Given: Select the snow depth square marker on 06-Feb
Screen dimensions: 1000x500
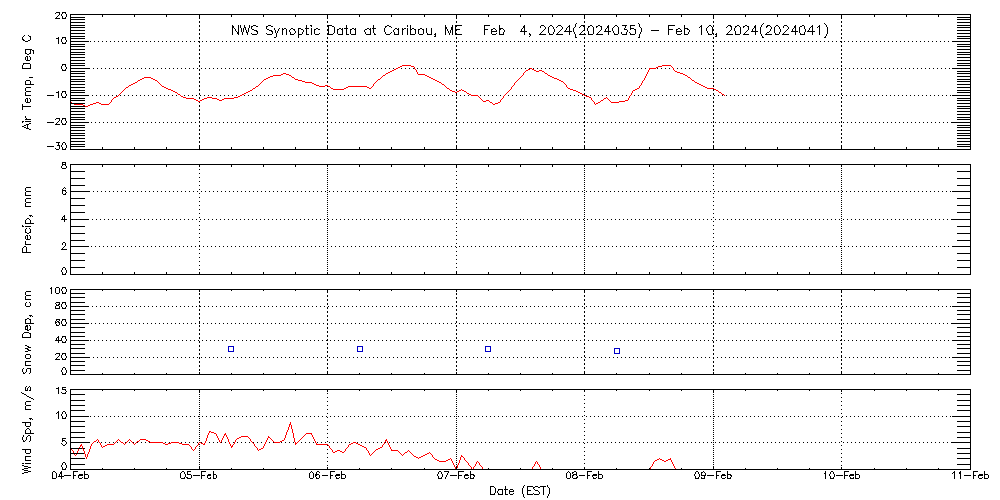Looking at the screenshot, I should pyautogui.click(x=360, y=349).
